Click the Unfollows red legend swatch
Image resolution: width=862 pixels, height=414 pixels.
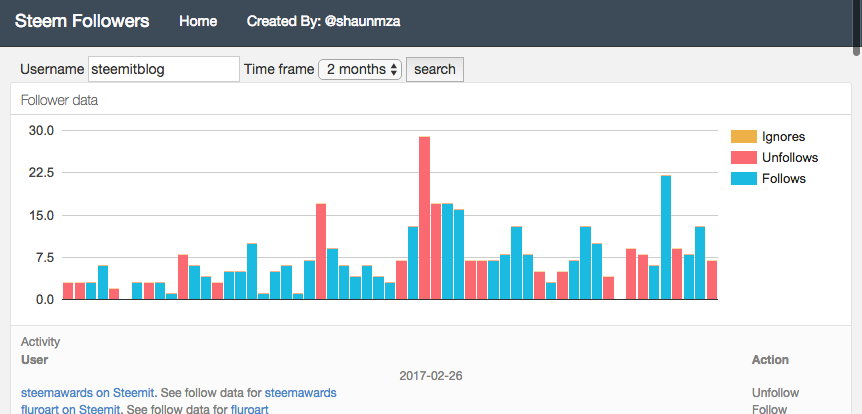click(744, 158)
